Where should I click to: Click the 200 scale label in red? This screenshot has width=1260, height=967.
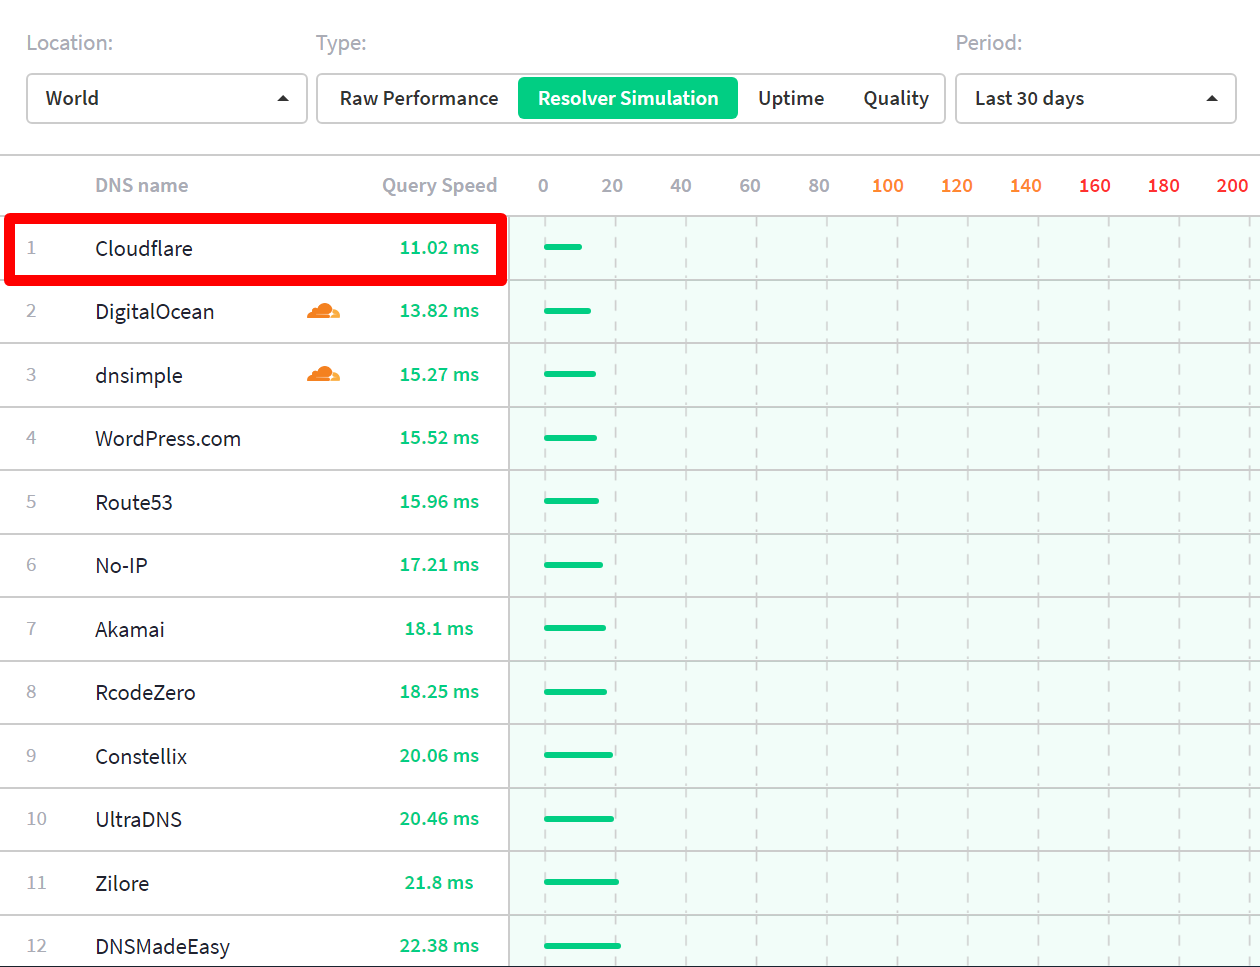1232,185
